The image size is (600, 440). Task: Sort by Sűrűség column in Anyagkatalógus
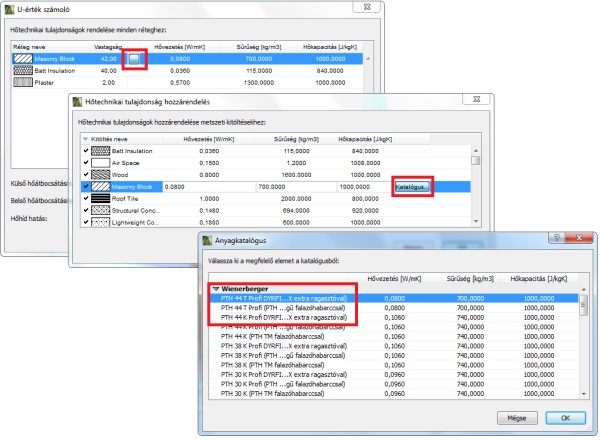click(470, 279)
